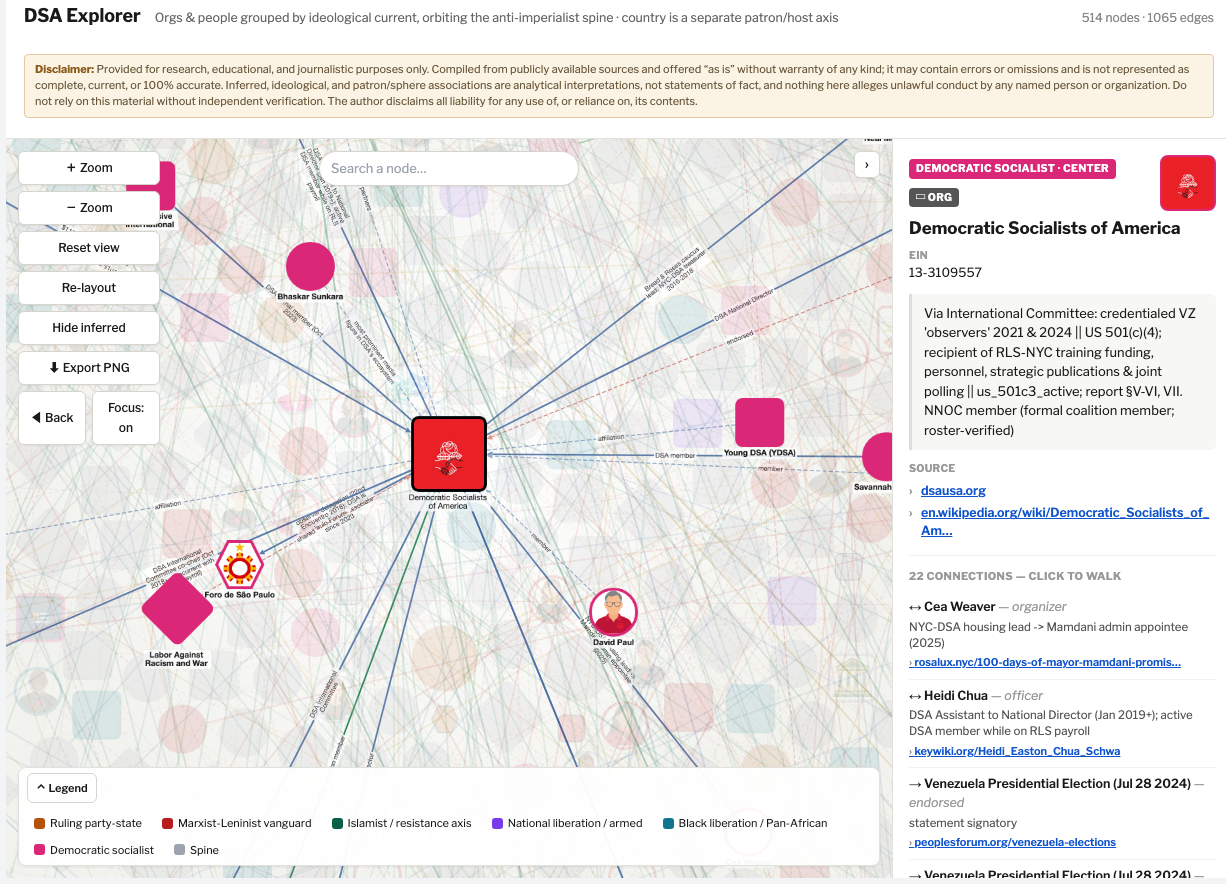Click the Marxist-Leninist vanguard legend swatch
Screen dimensions: 1226x884
coord(167,823)
